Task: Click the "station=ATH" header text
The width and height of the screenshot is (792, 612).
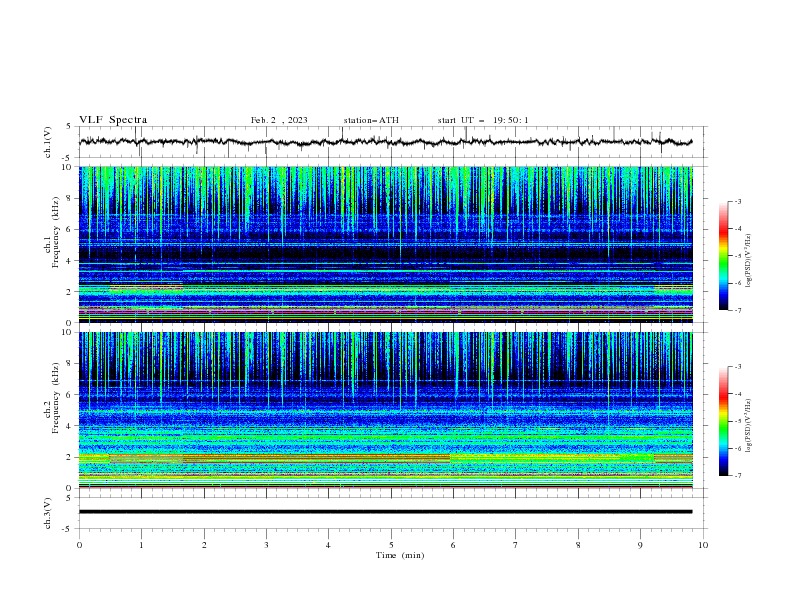Action: pos(371,120)
